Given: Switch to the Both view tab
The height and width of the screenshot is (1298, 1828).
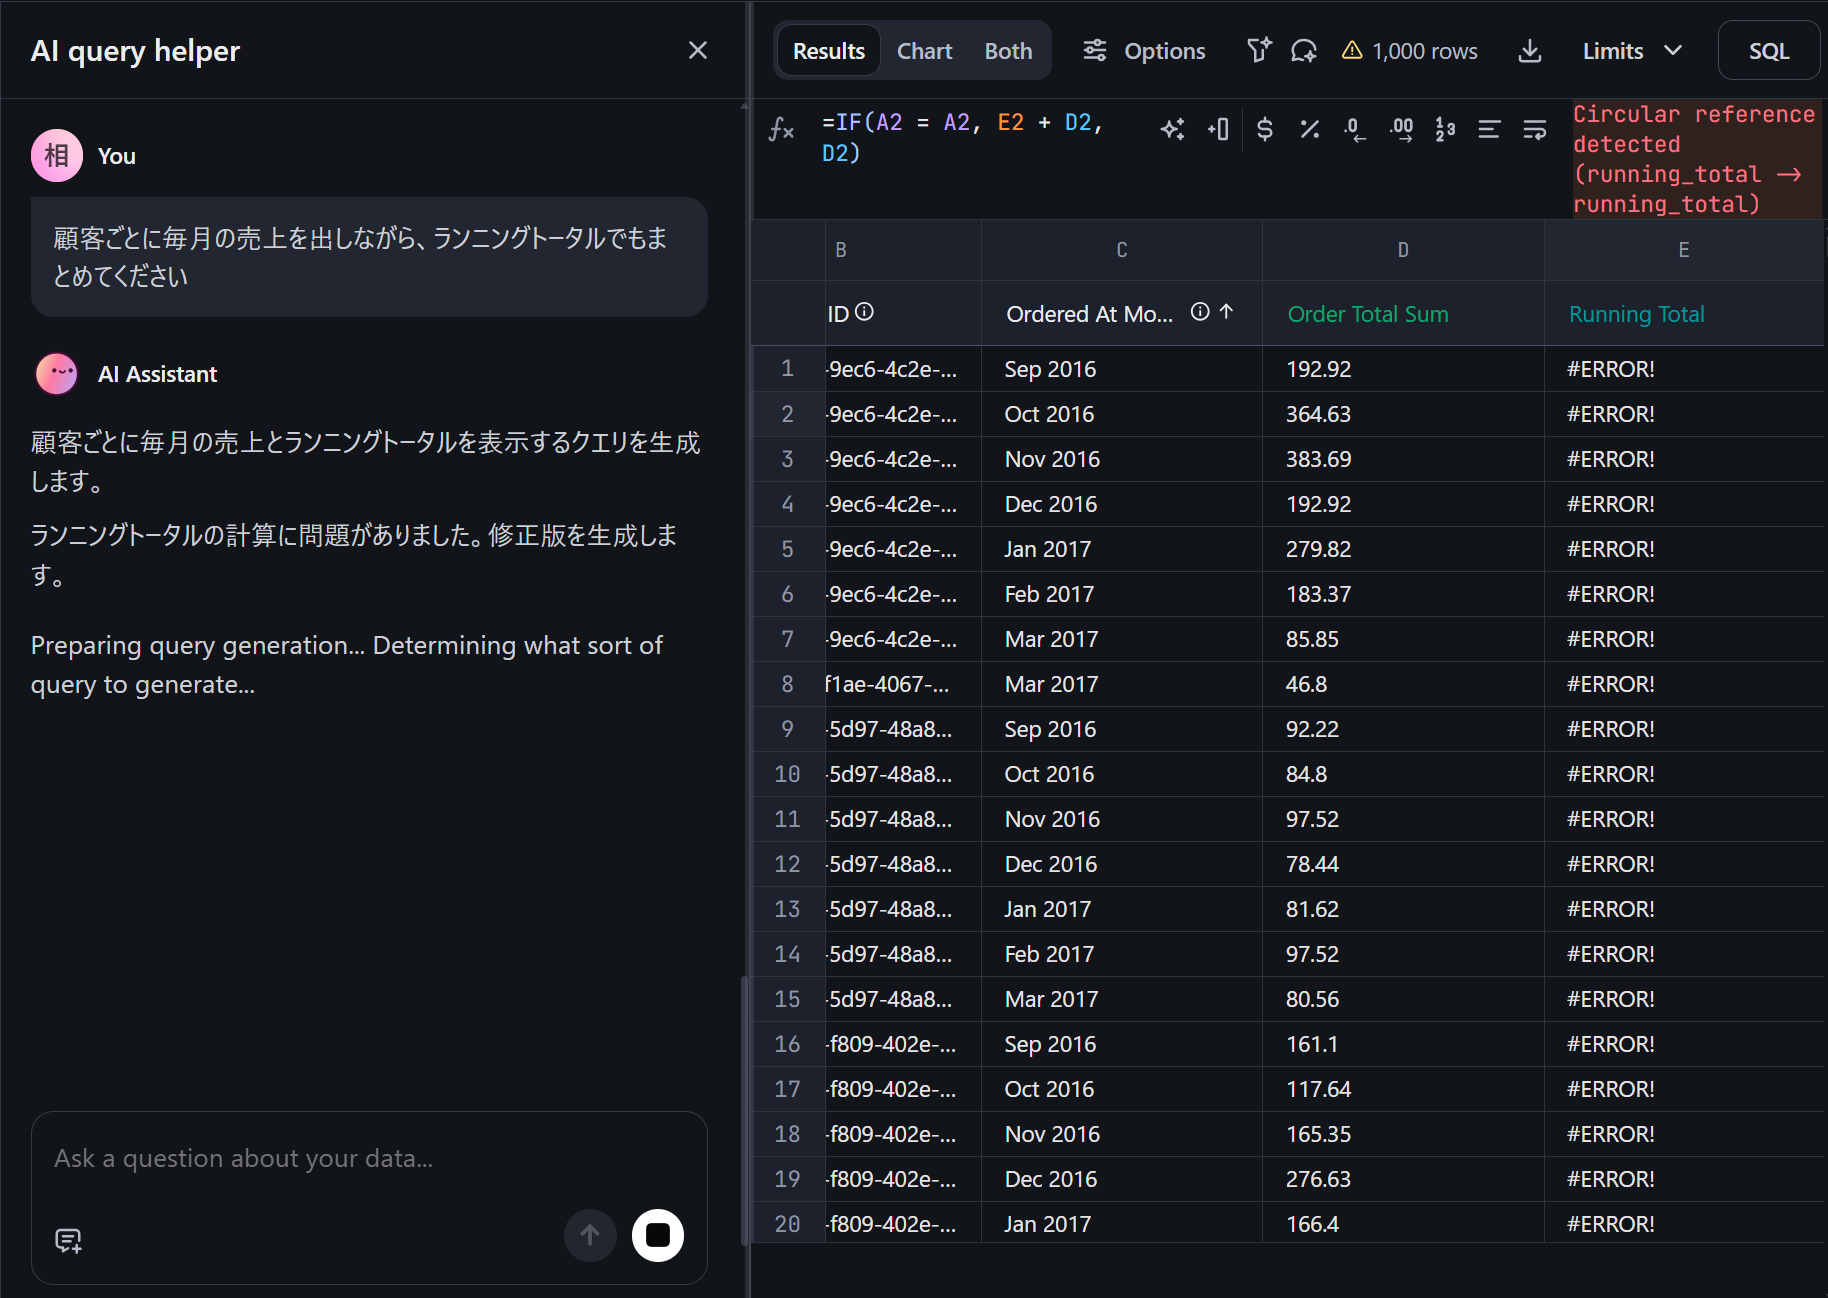Looking at the screenshot, I should (x=1007, y=51).
